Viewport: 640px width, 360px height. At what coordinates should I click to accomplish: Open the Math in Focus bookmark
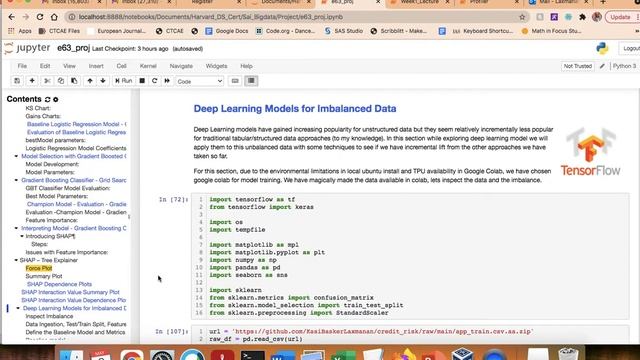551,31
